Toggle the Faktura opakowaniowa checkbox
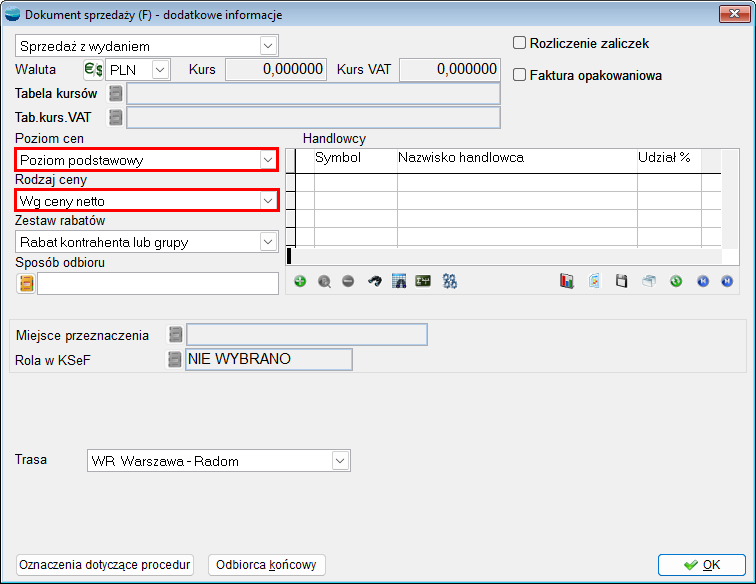Image resolution: width=756 pixels, height=584 pixels. [x=520, y=75]
